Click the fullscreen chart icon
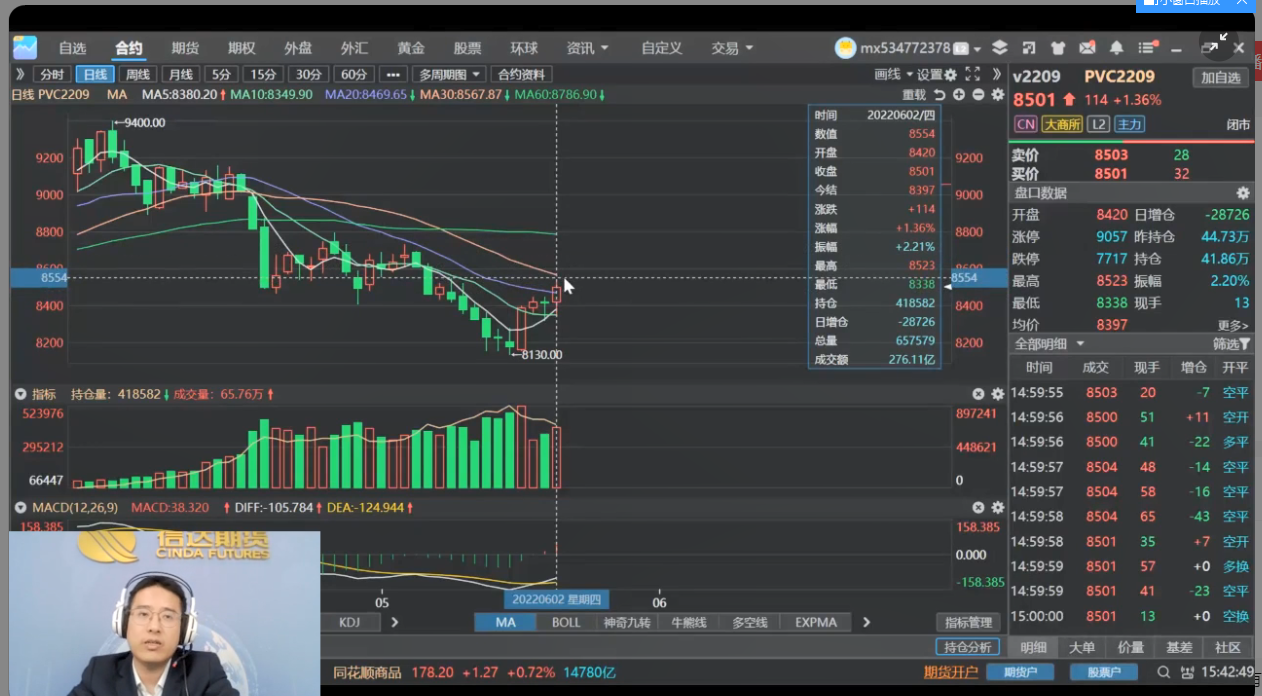1262x696 pixels. 972,74
